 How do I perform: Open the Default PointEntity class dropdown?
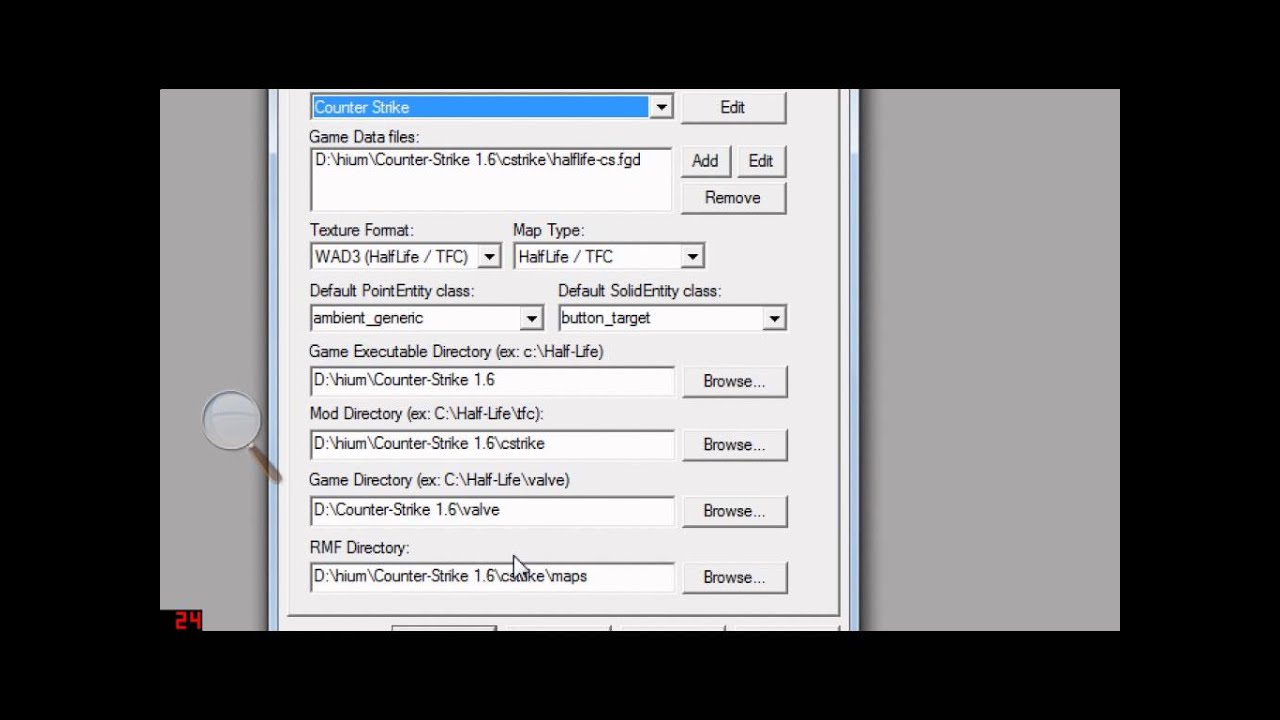coord(531,318)
